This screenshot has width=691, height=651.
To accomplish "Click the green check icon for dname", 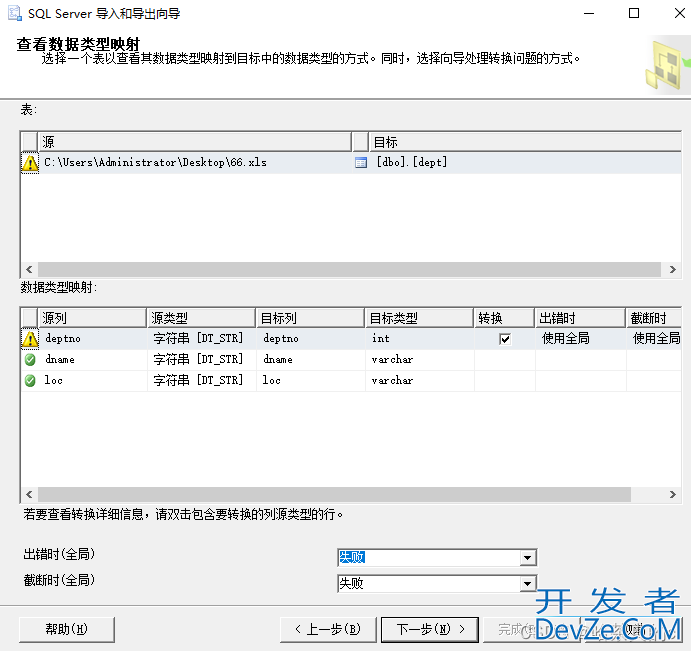I will [30, 360].
